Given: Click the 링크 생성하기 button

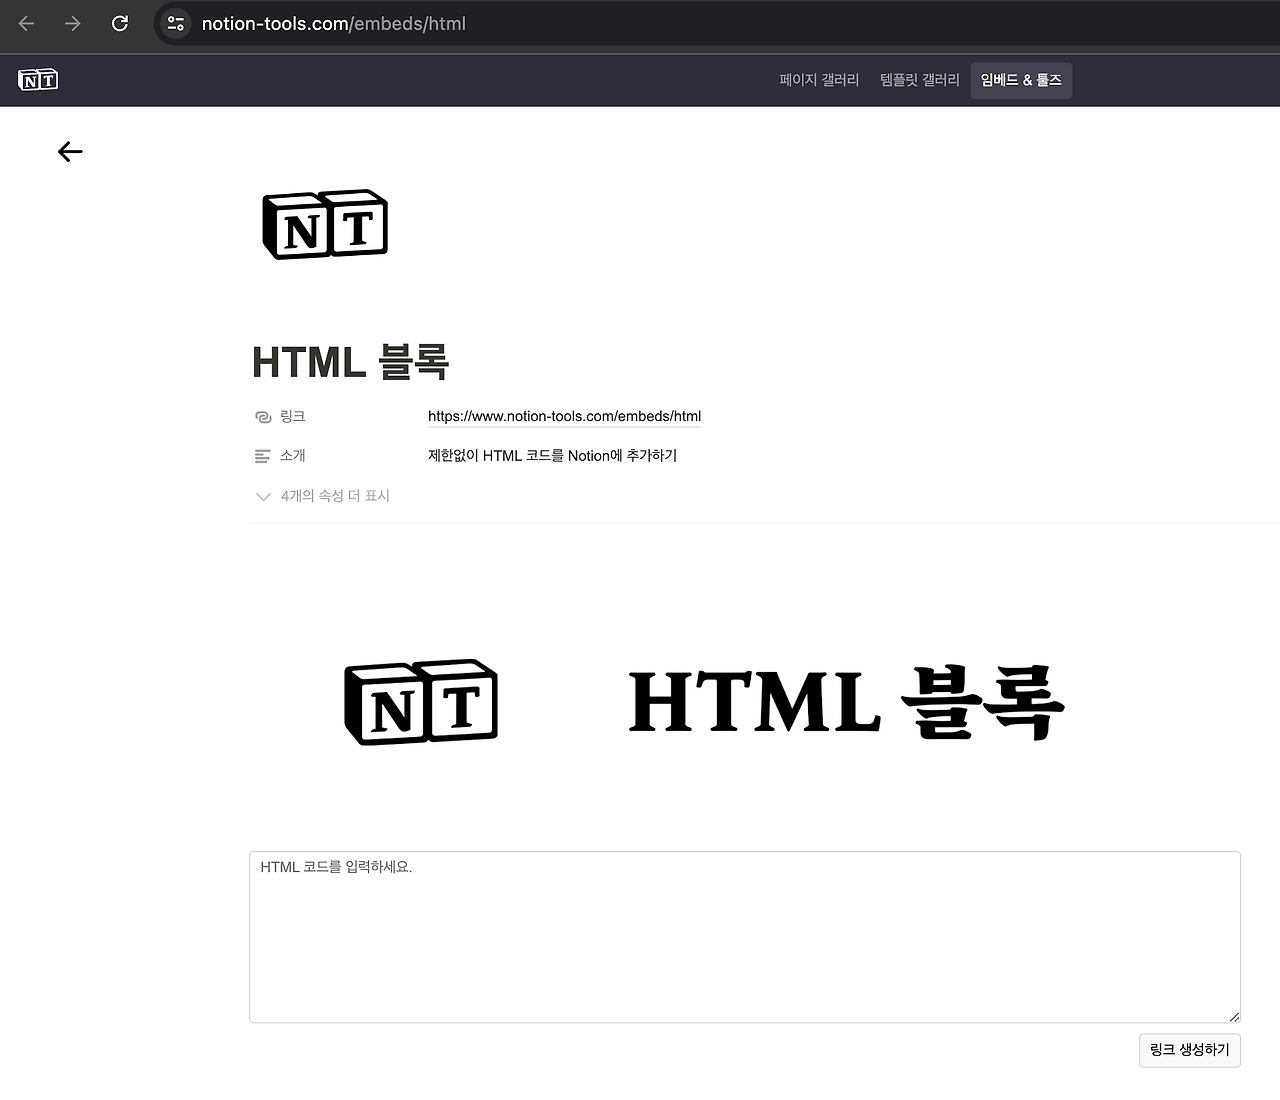Looking at the screenshot, I should pyautogui.click(x=1190, y=1050).
